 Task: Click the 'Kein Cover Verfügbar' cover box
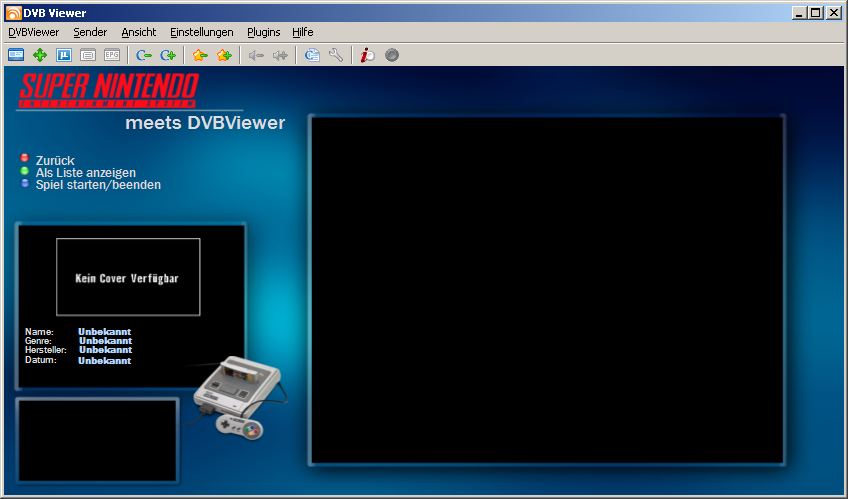(128, 277)
